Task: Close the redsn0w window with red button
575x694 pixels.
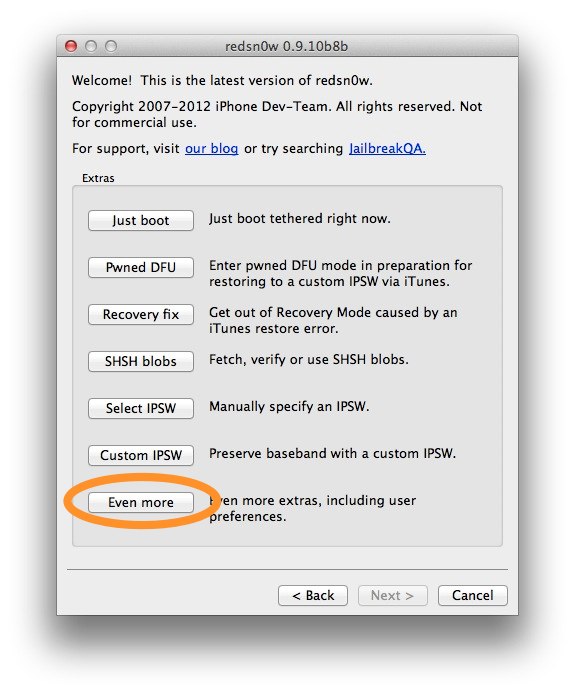Action: tap(71, 46)
